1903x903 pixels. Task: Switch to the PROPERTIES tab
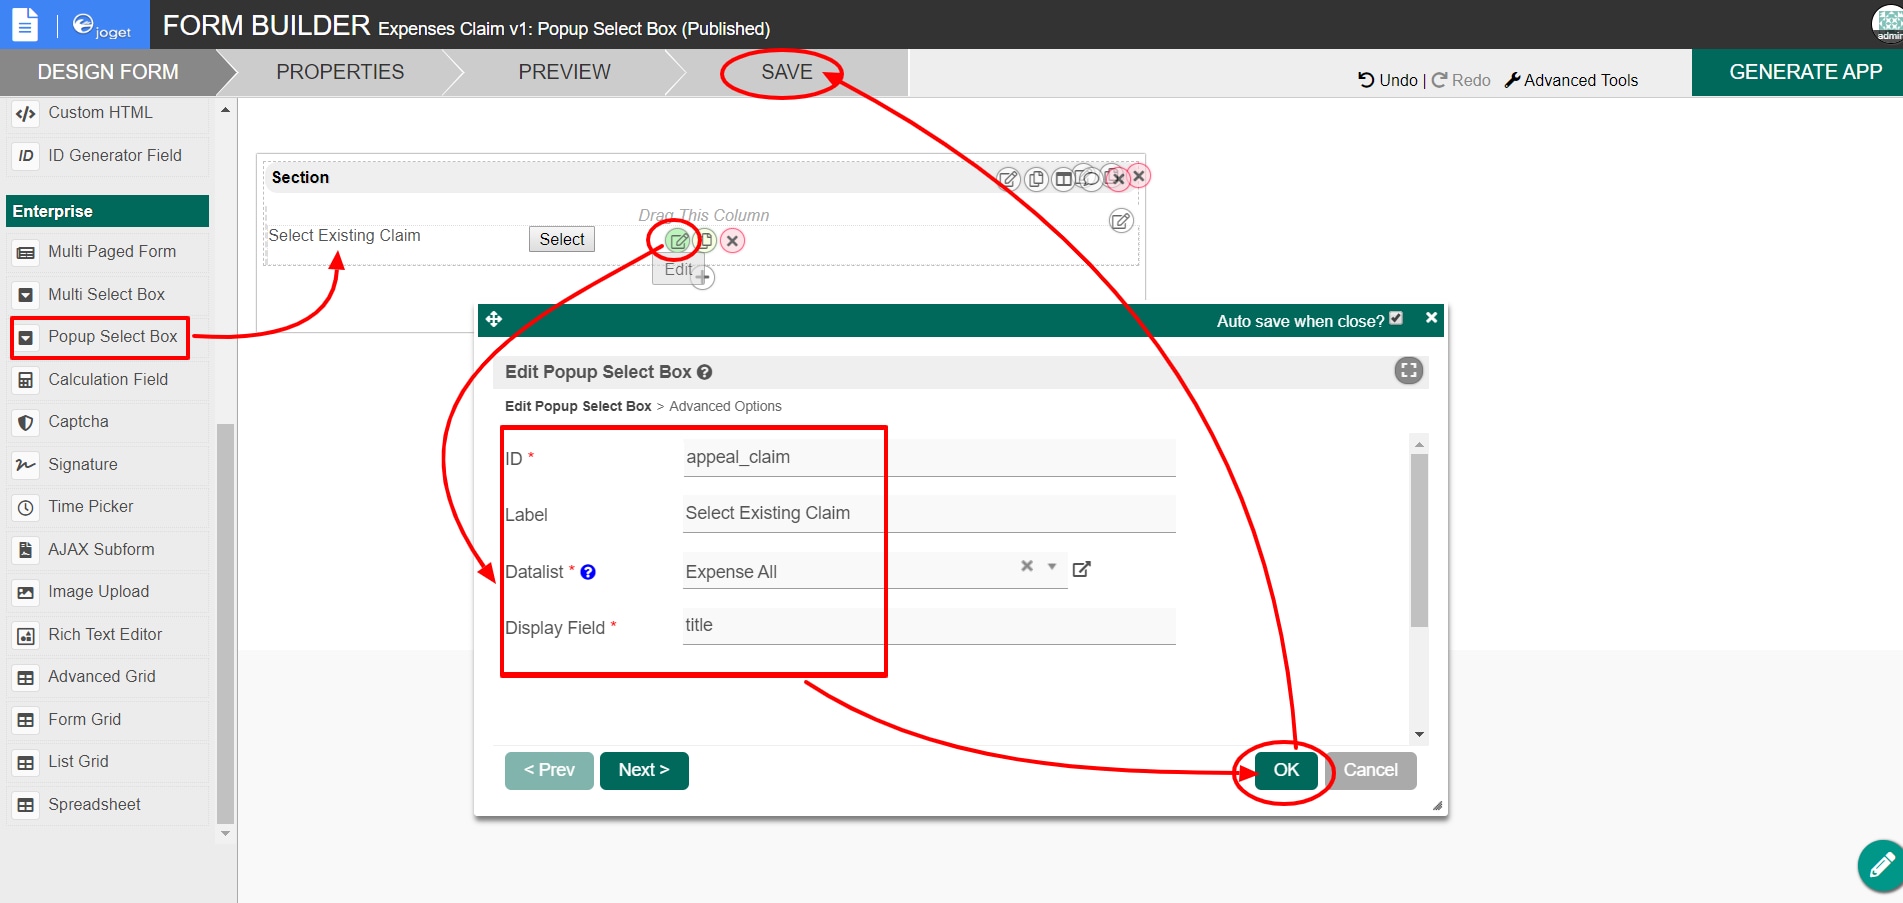pyautogui.click(x=340, y=72)
